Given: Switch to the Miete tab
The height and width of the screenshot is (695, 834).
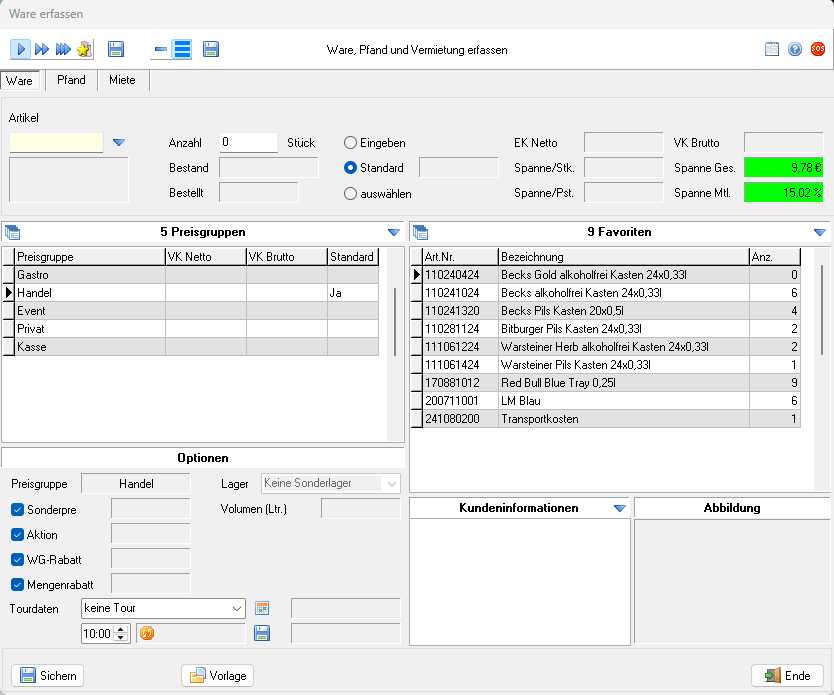Looking at the screenshot, I should [122, 80].
